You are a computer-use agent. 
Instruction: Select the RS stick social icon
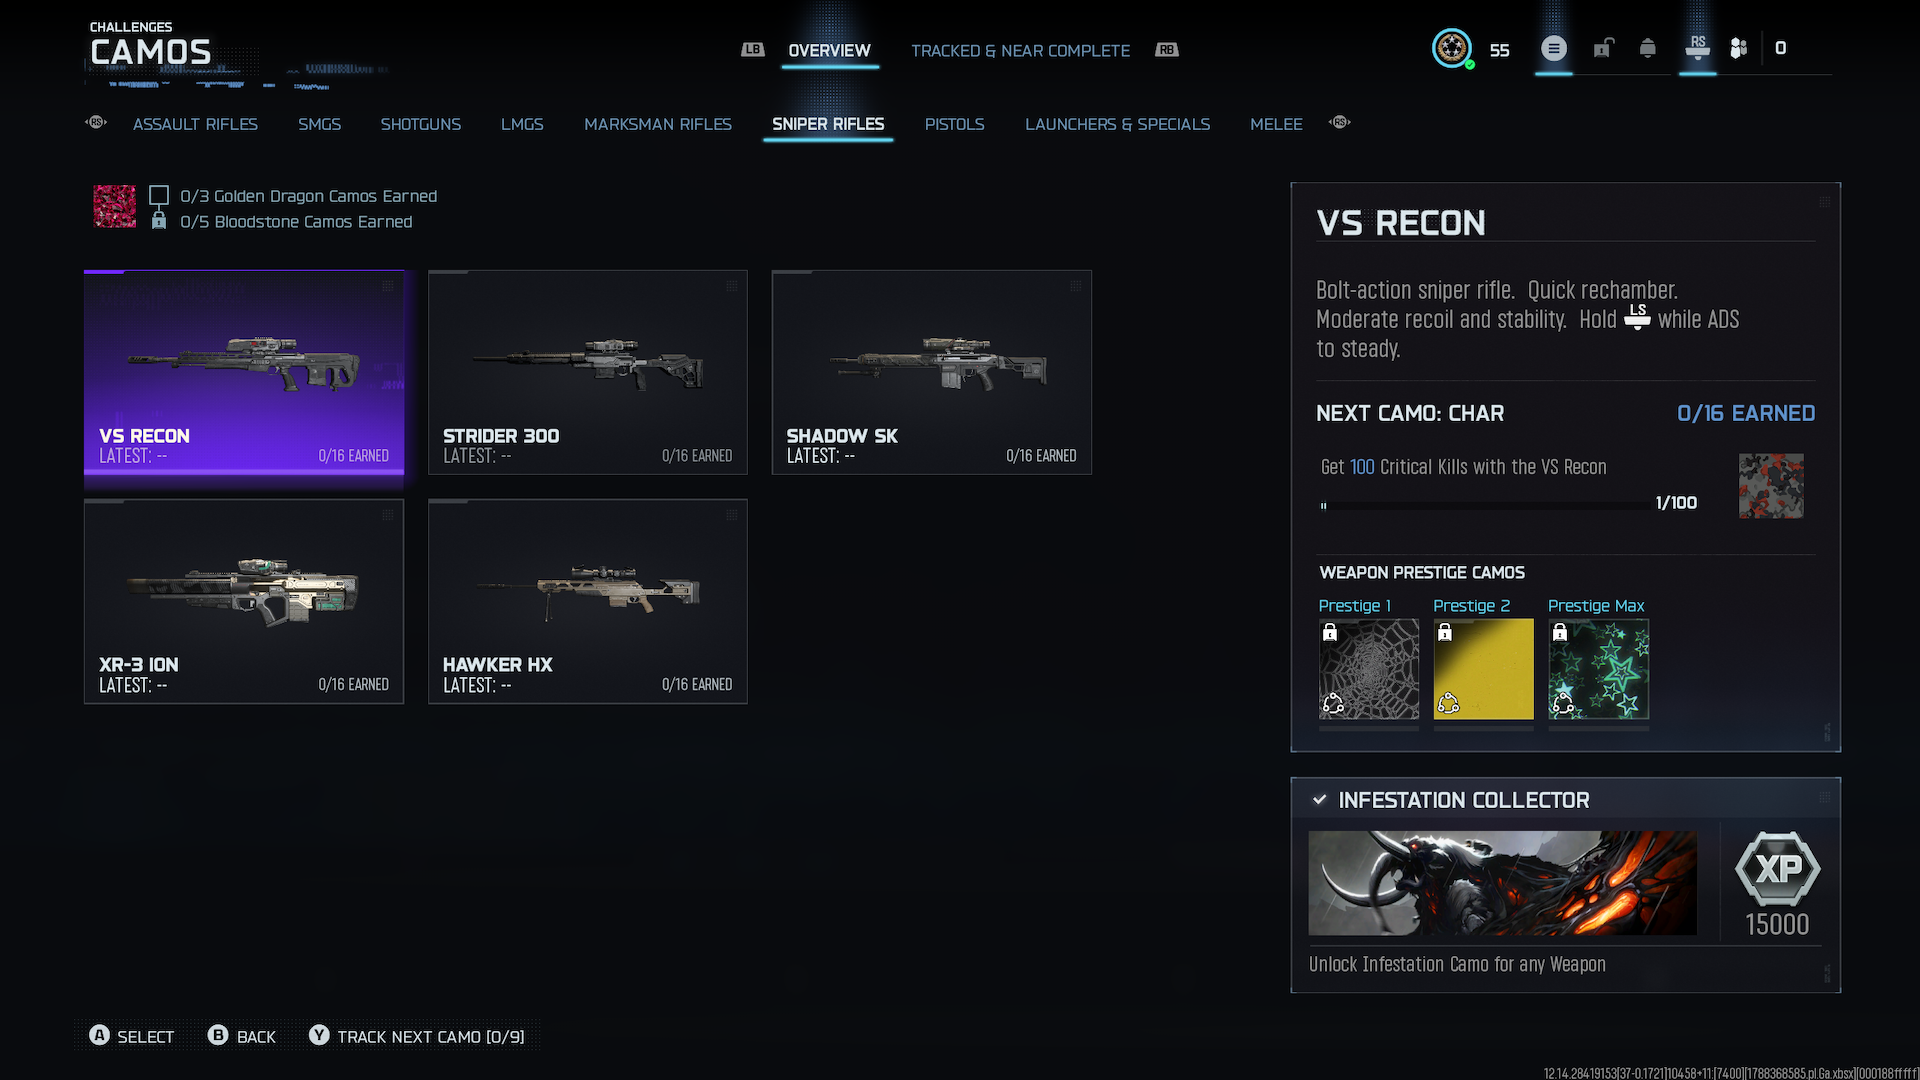pyautogui.click(x=1697, y=47)
